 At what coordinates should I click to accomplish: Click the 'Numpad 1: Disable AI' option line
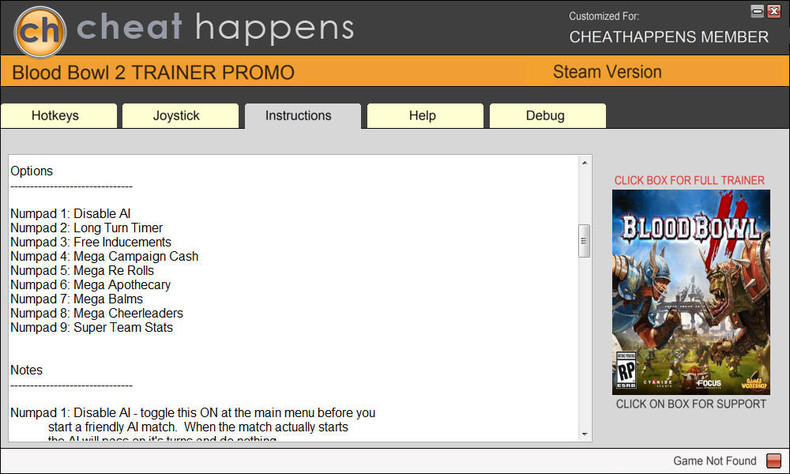71,214
